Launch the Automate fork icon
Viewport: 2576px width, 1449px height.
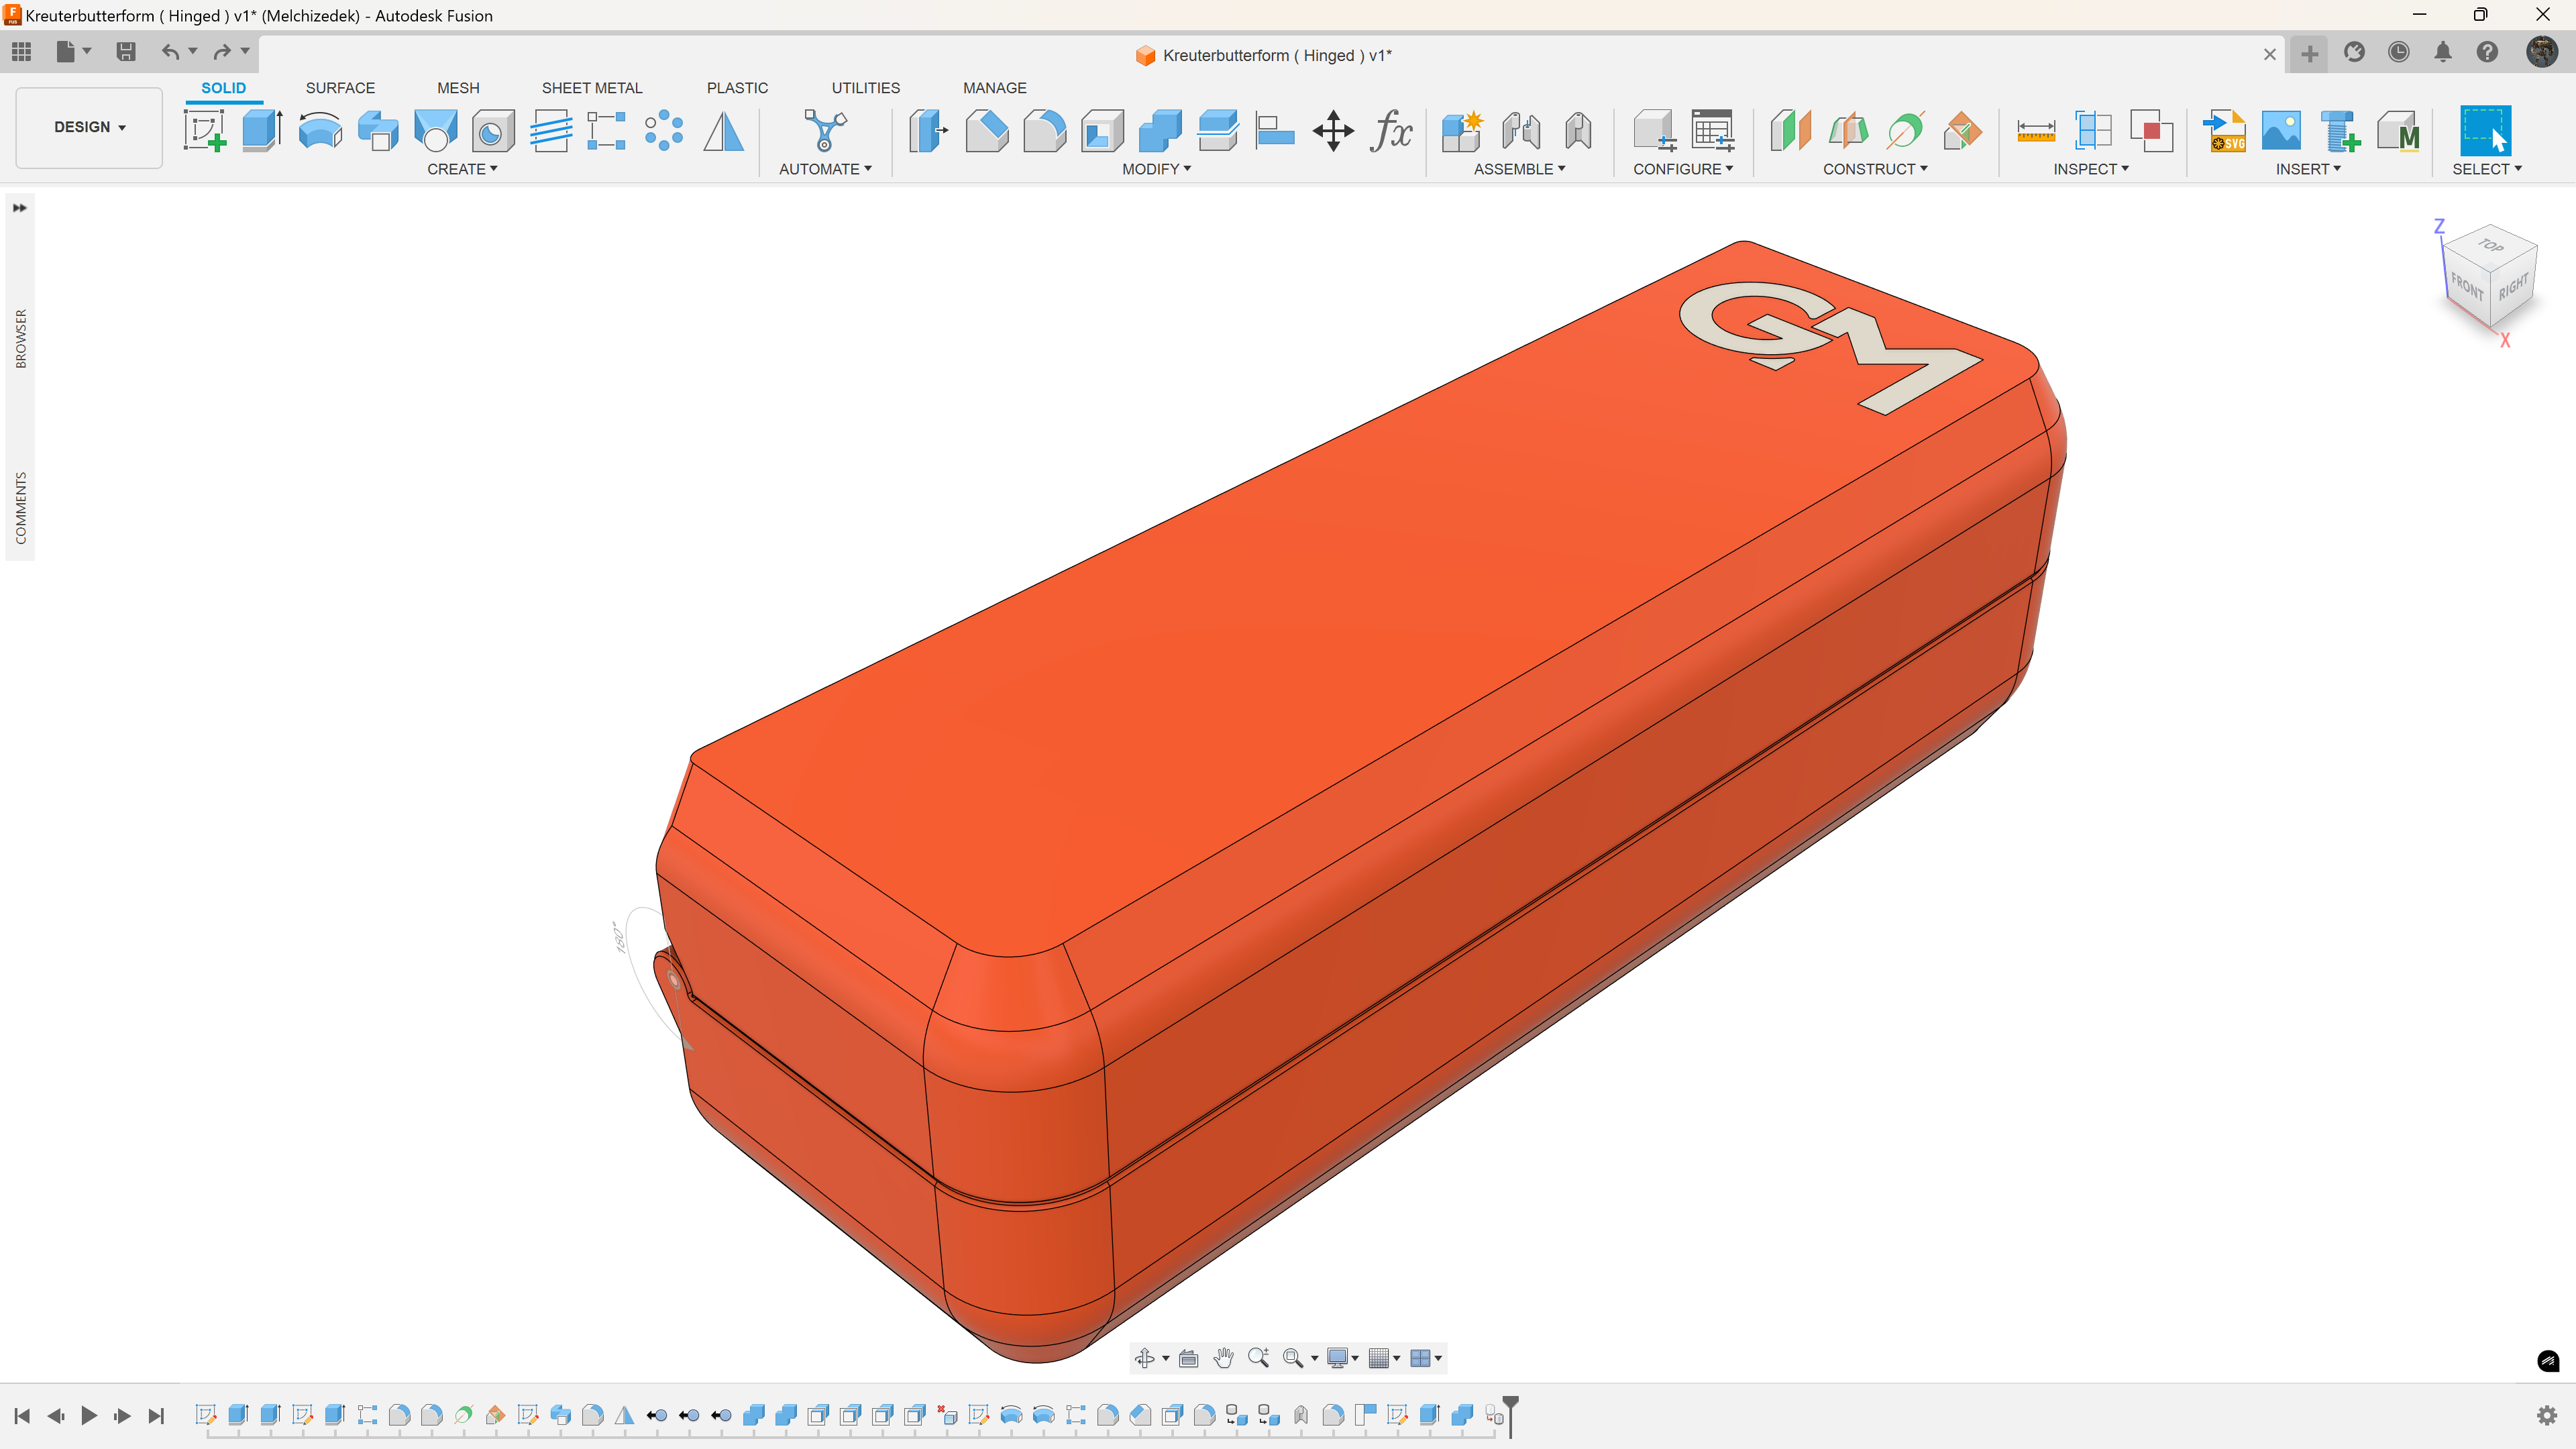point(825,131)
